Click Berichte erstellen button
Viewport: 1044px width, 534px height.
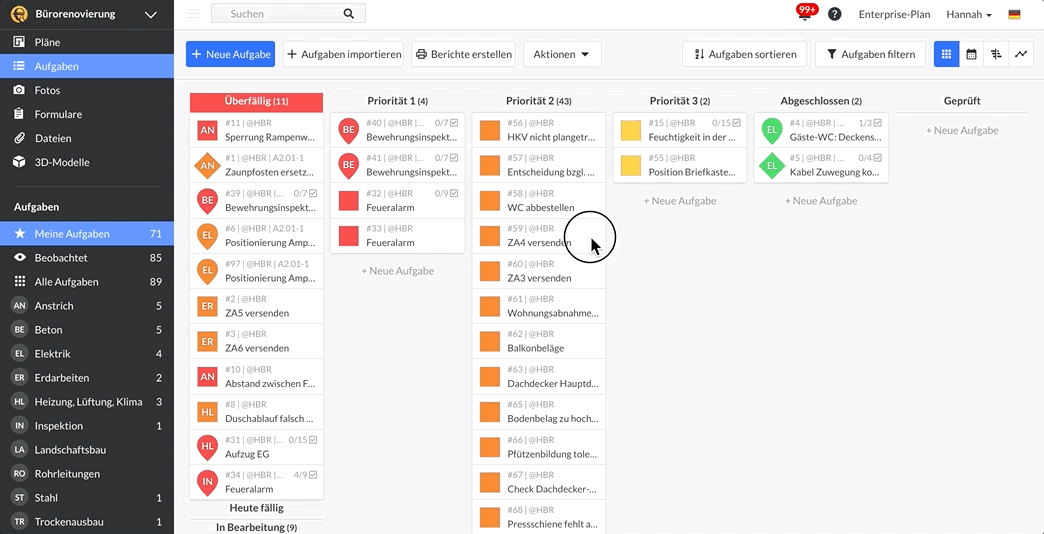coord(464,54)
